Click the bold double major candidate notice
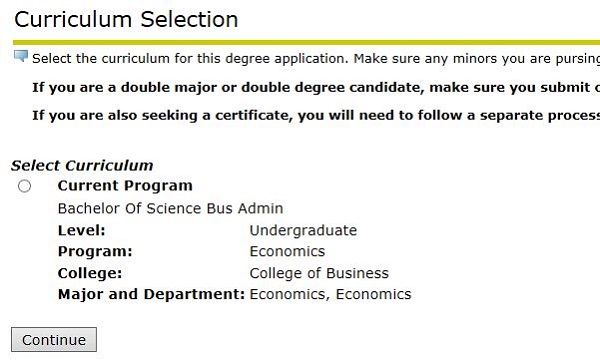Screen dimensions: 600x361 tap(316, 87)
